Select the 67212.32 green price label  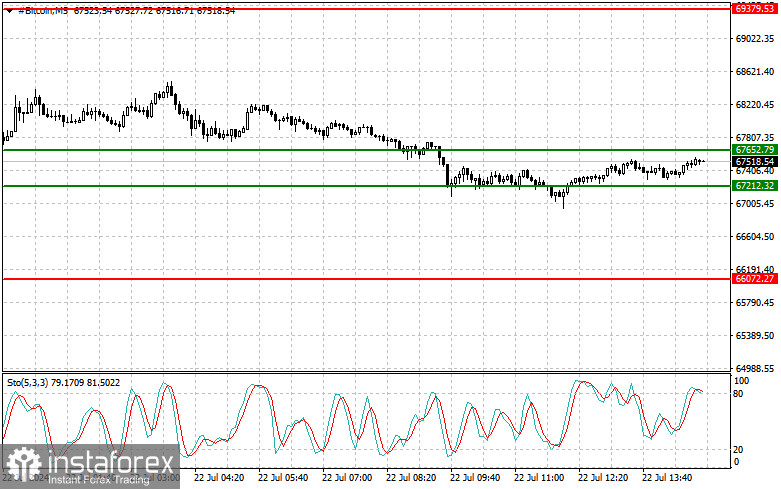coord(755,185)
